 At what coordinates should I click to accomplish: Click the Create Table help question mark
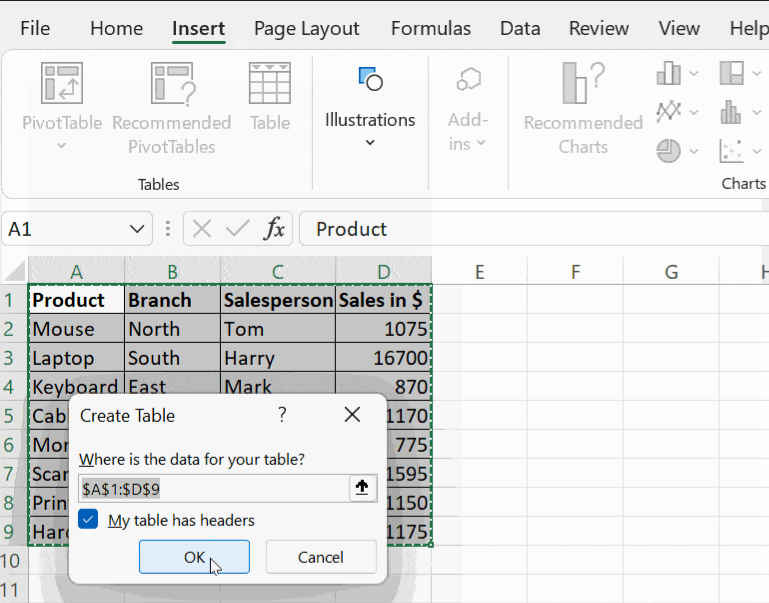282,415
